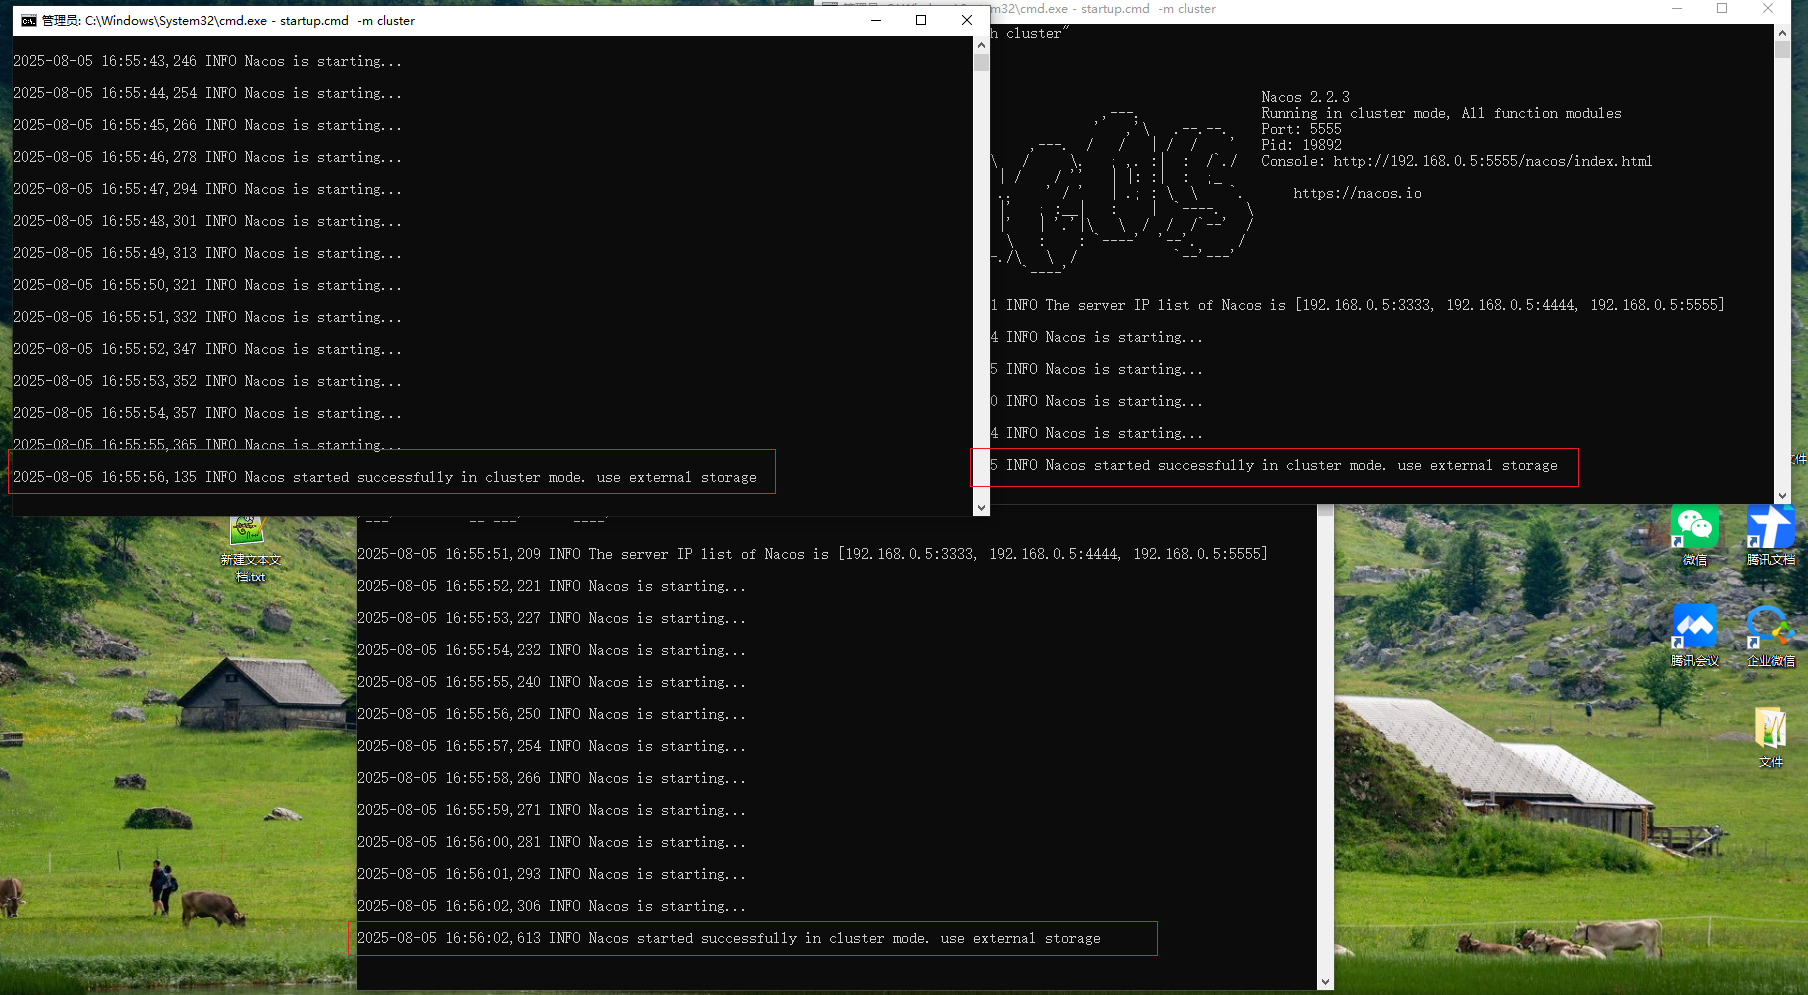This screenshot has height=995, width=1808.
Task: Launch 微信 WeChat desktop shortcut
Action: pos(1695,536)
